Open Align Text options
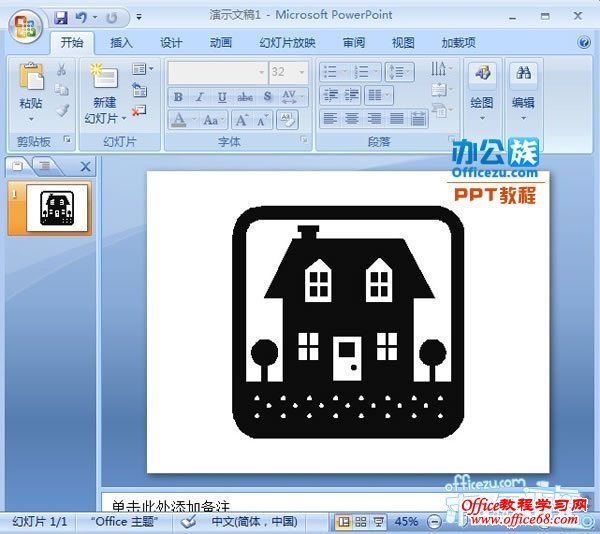Image resolution: width=600 pixels, height=534 pixels. click(441, 90)
